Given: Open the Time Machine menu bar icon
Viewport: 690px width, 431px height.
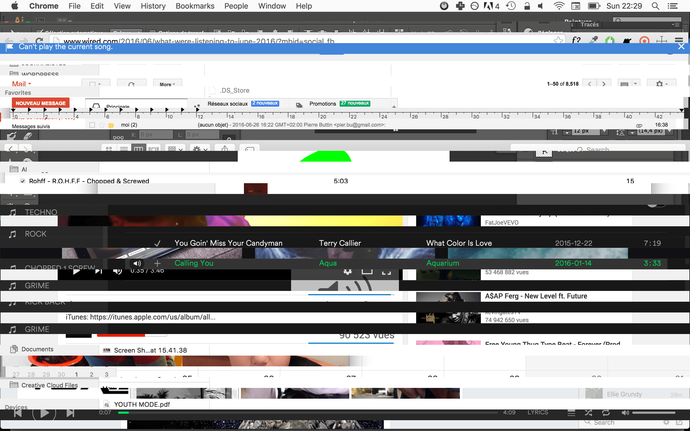Looking at the screenshot, I should [511, 6].
